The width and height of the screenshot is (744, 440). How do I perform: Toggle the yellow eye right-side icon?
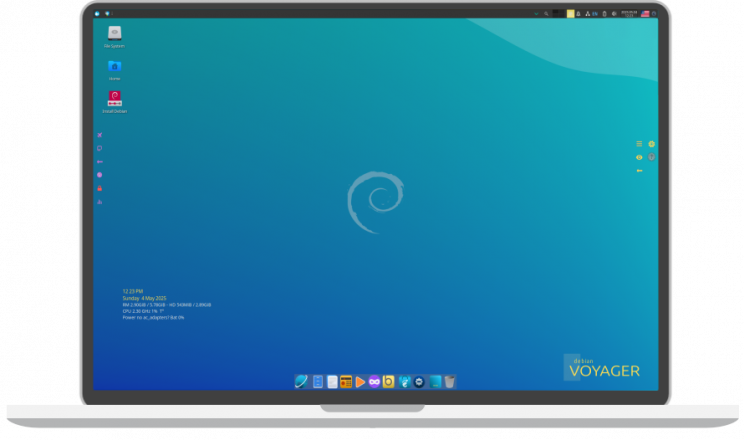[x=639, y=157]
